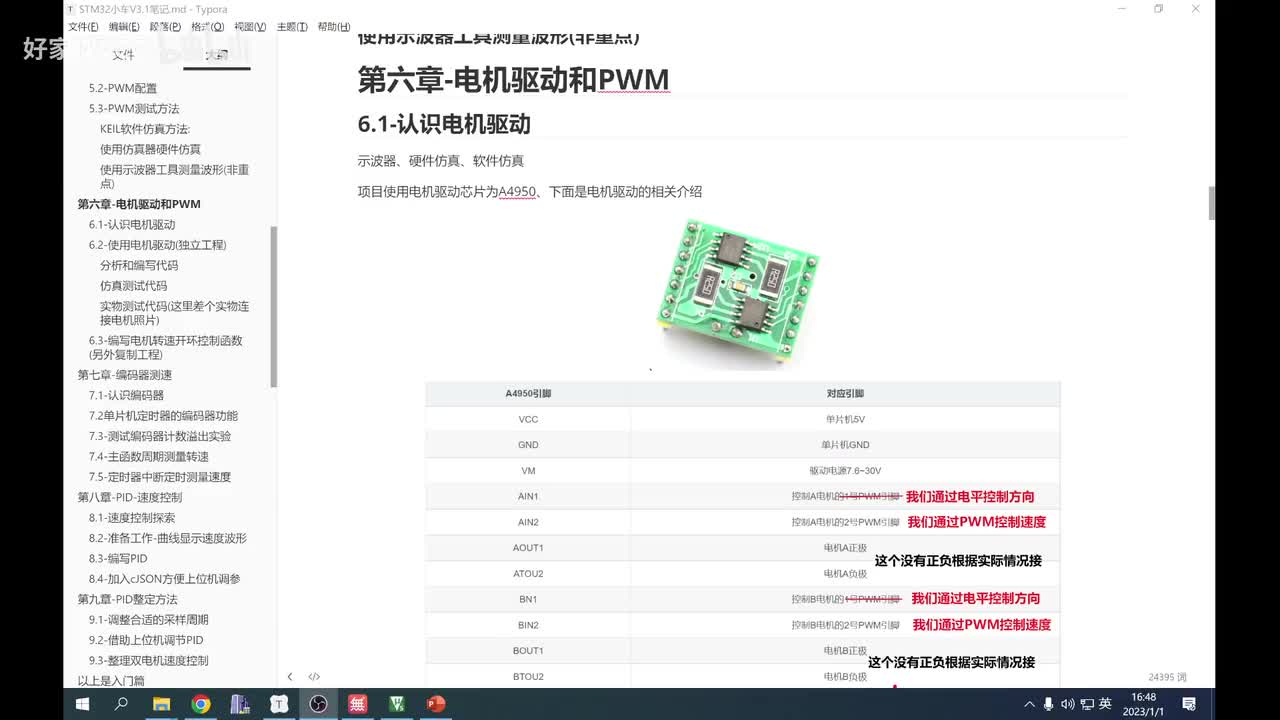
Task: Select outline item 6.2-使用电机驱动(独立工程)
Action: click(157, 245)
